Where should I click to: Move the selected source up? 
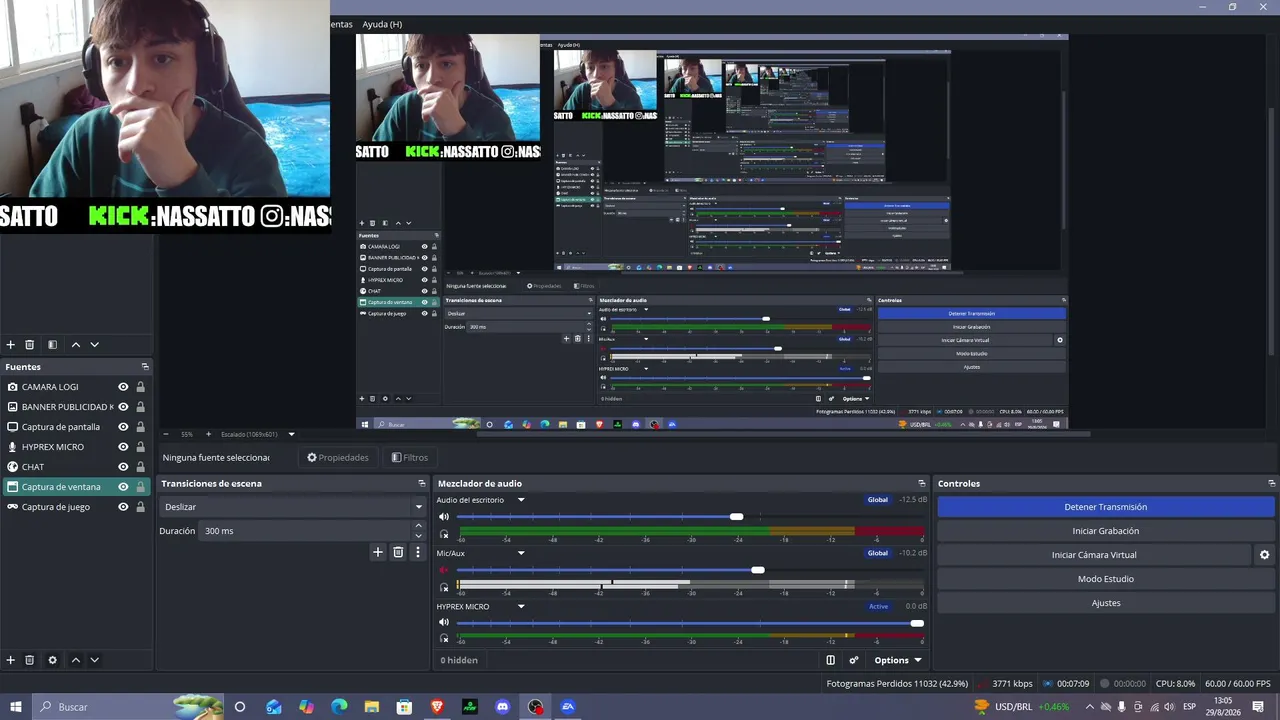click(76, 660)
